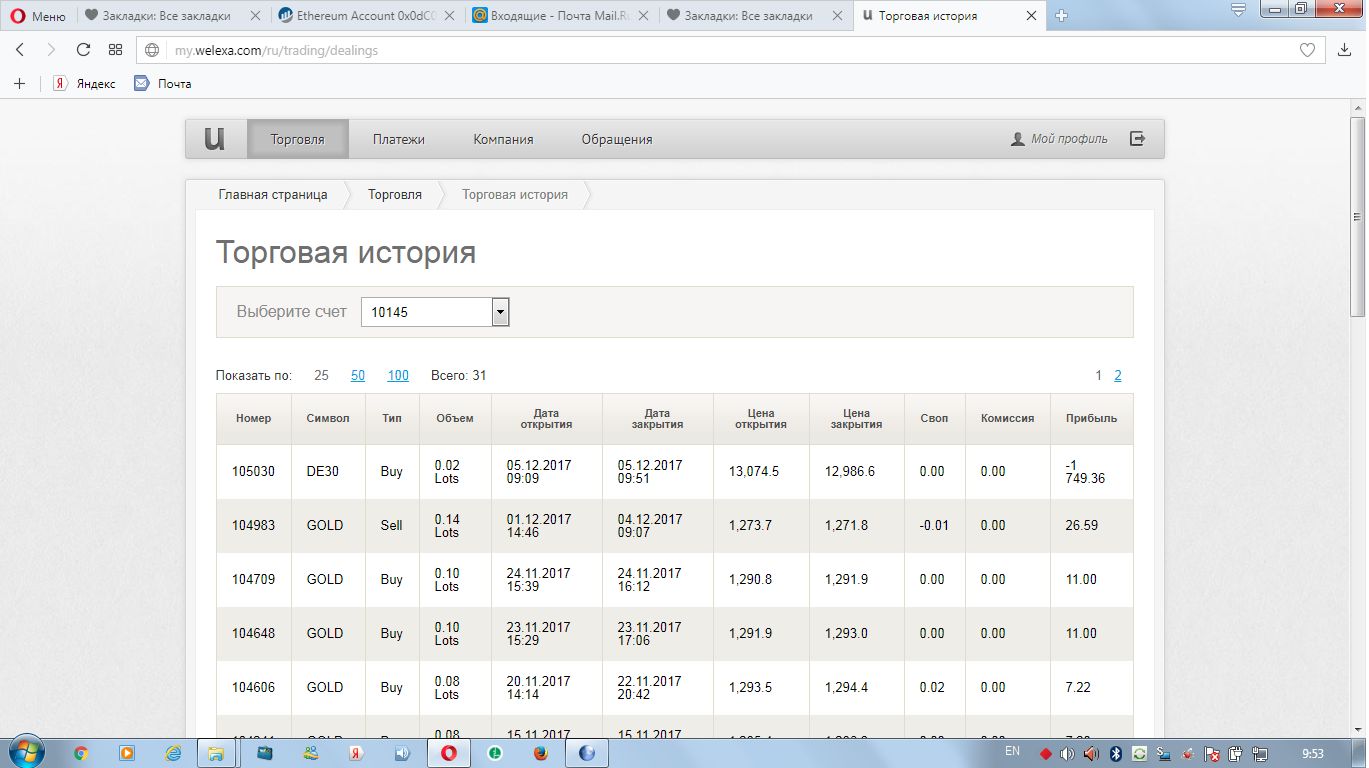Screen dimensions: 1369x768
Task: Open the File Explorer folder on the taskbar
Action: tap(215, 753)
